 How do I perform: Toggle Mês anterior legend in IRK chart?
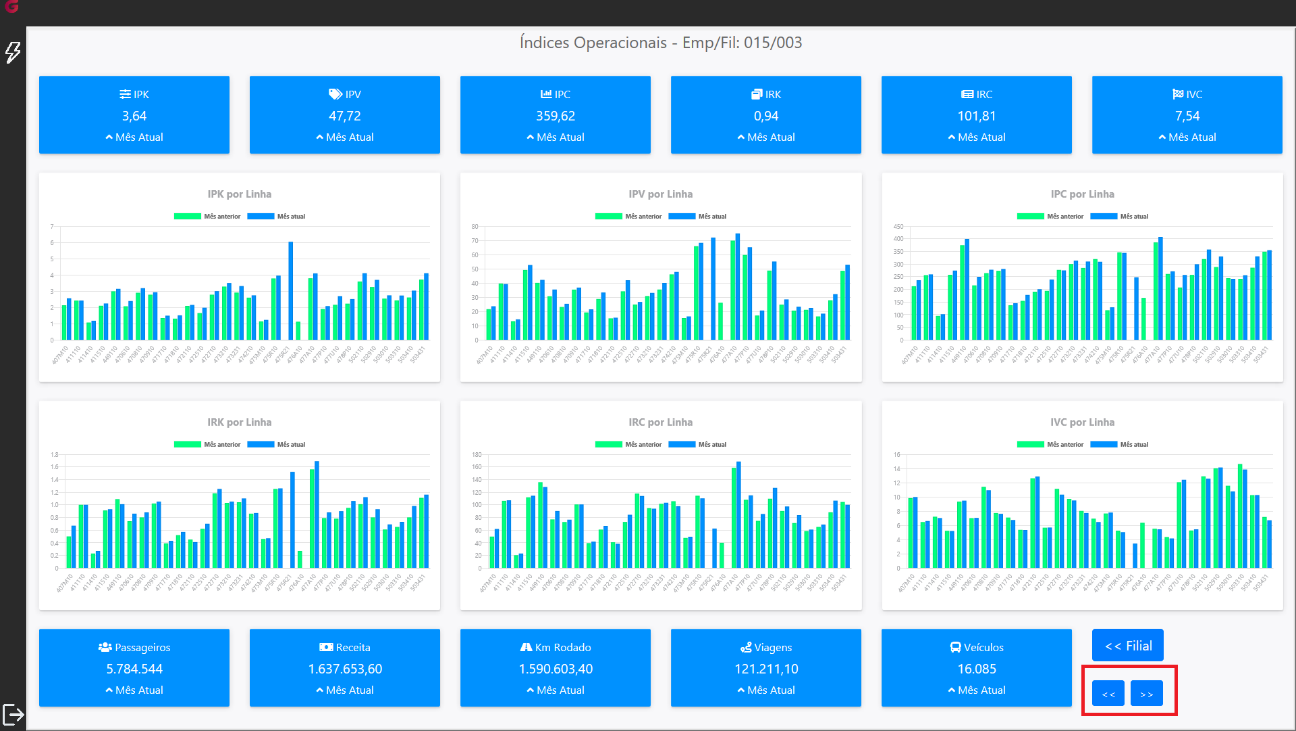click(x=207, y=444)
